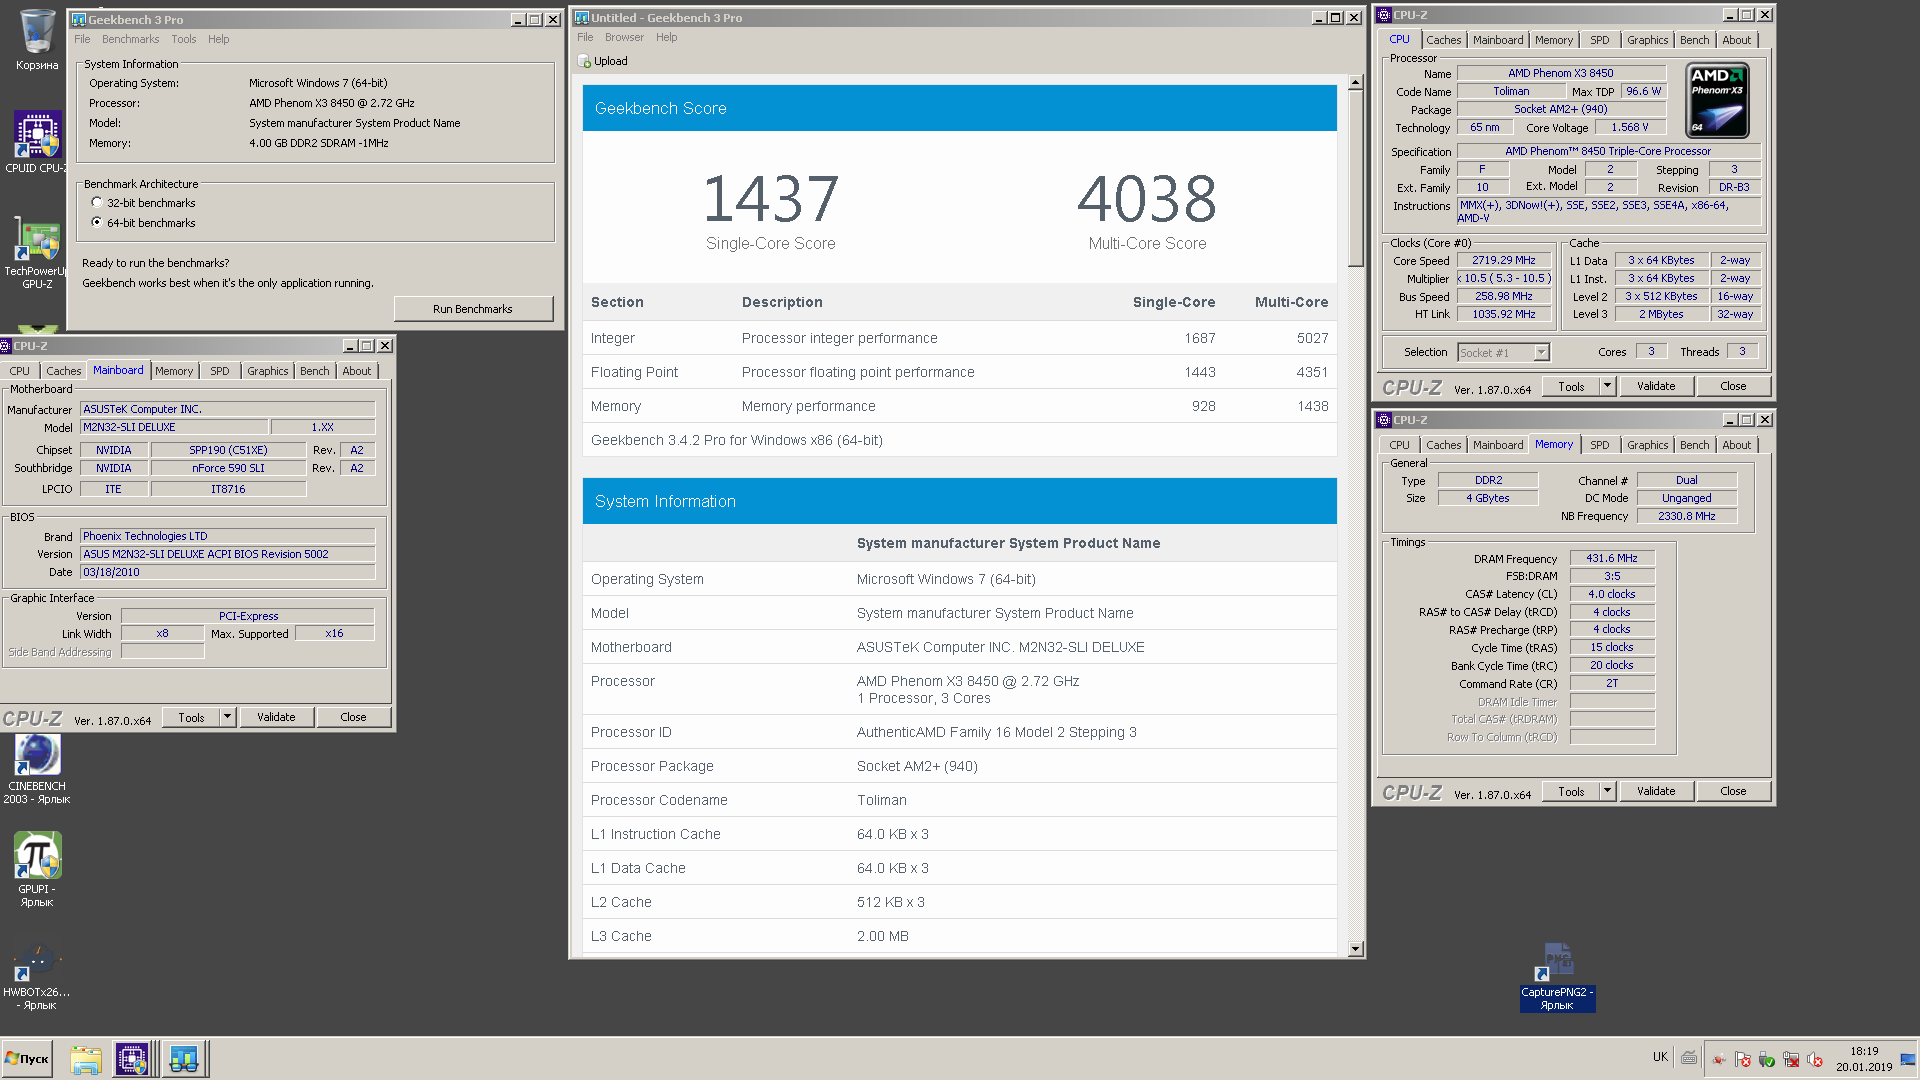Click the DRAM Frequency 431.6 MHz field

(1612, 558)
